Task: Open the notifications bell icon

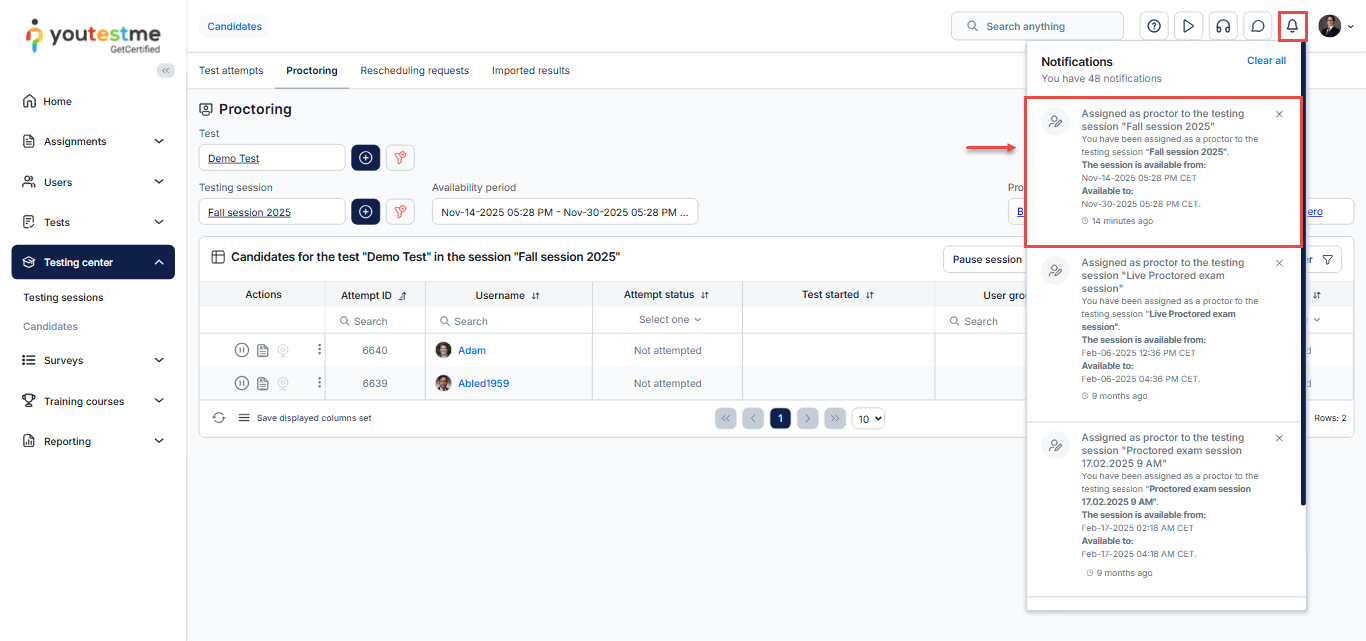Action: click(x=1292, y=26)
